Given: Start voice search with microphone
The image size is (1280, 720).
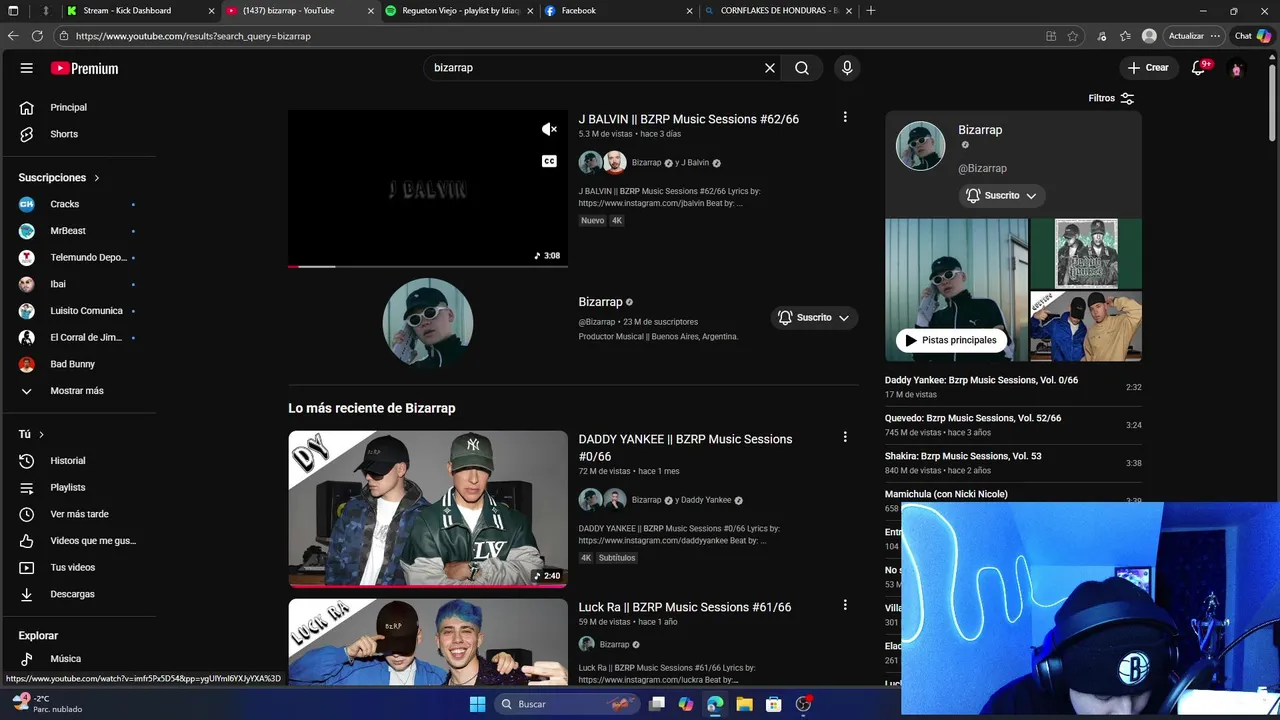Looking at the screenshot, I should 847,68.
